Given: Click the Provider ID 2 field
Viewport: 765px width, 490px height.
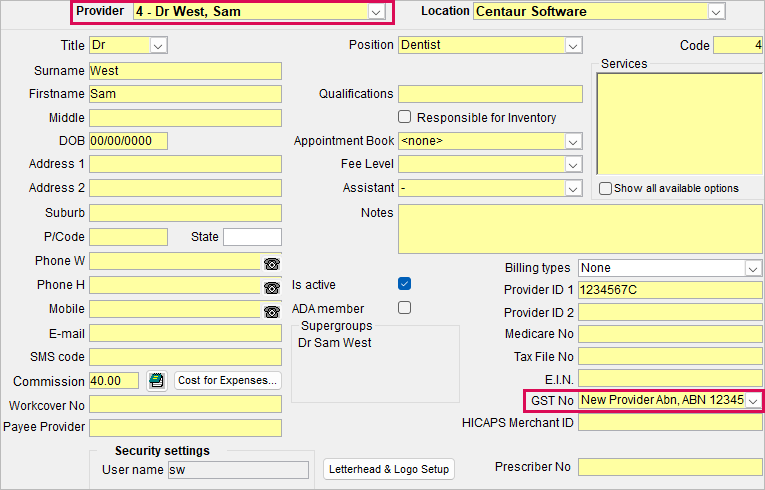Looking at the screenshot, I should [x=670, y=312].
